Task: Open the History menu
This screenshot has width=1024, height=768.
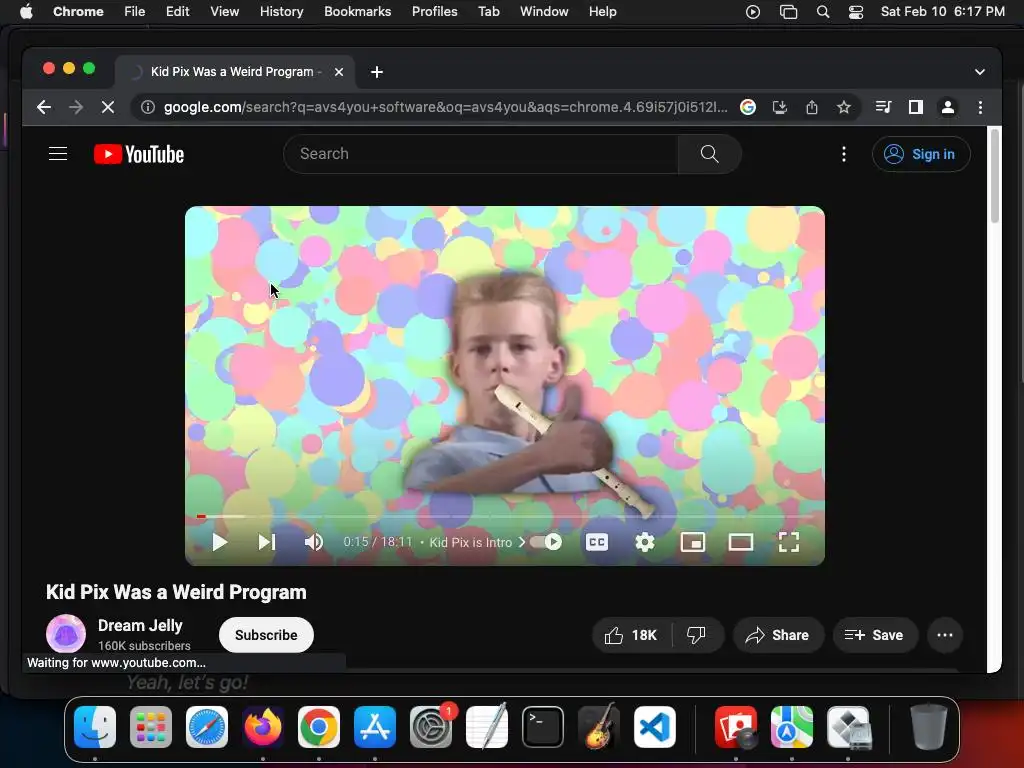Action: (x=281, y=12)
